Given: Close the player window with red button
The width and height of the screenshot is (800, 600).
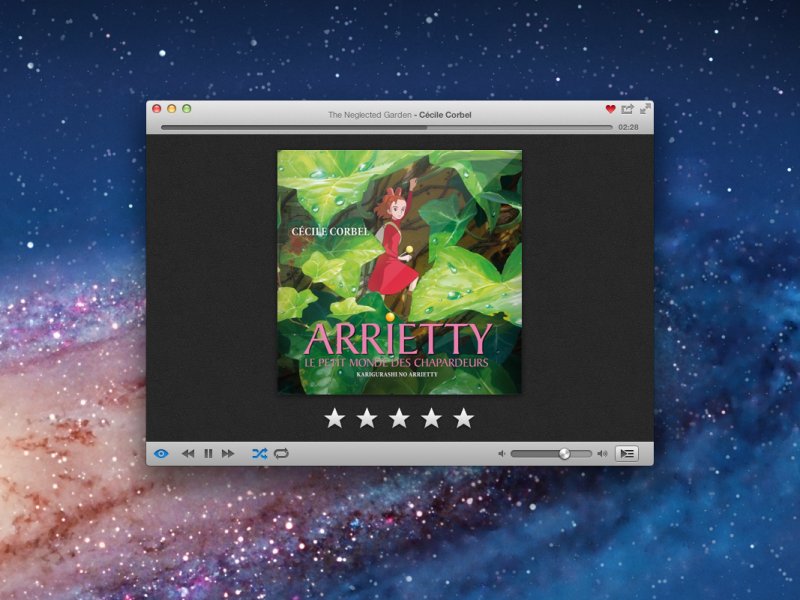Looking at the screenshot, I should (157, 109).
